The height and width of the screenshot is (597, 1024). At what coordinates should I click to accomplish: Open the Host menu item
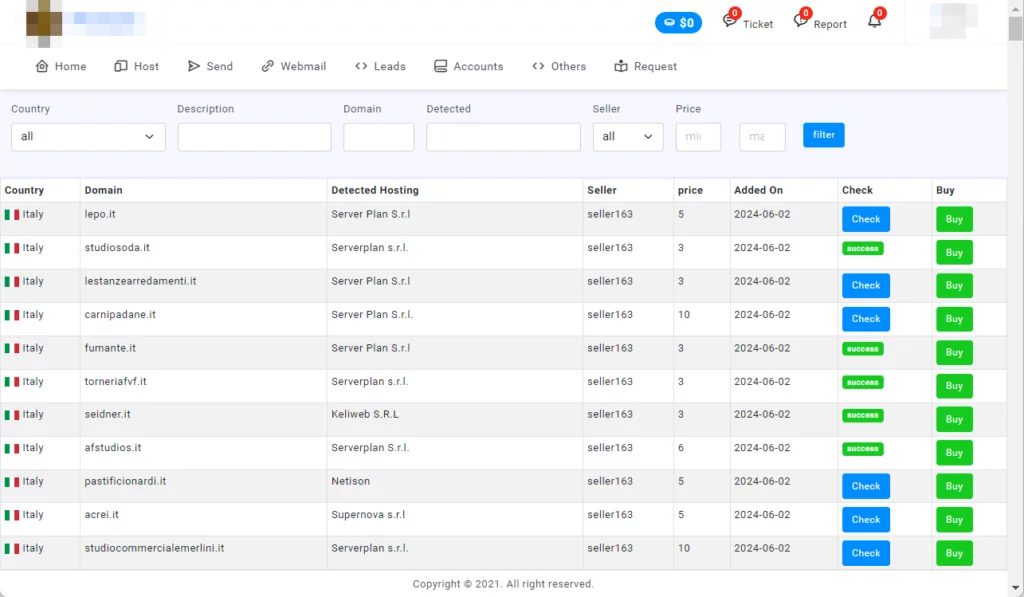pyautogui.click(x=137, y=66)
